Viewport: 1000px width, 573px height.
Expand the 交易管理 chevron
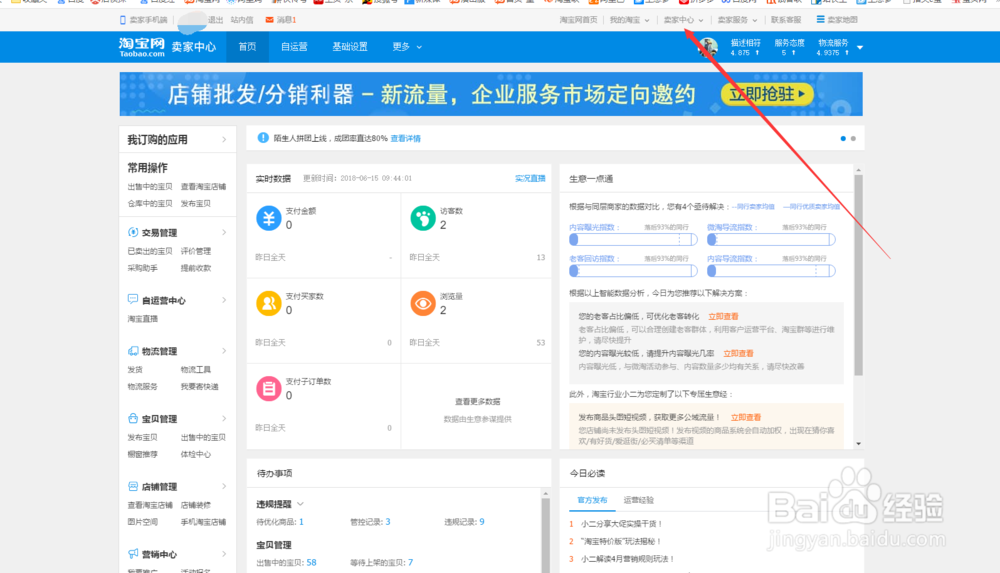pyautogui.click(x=224, y=232)
